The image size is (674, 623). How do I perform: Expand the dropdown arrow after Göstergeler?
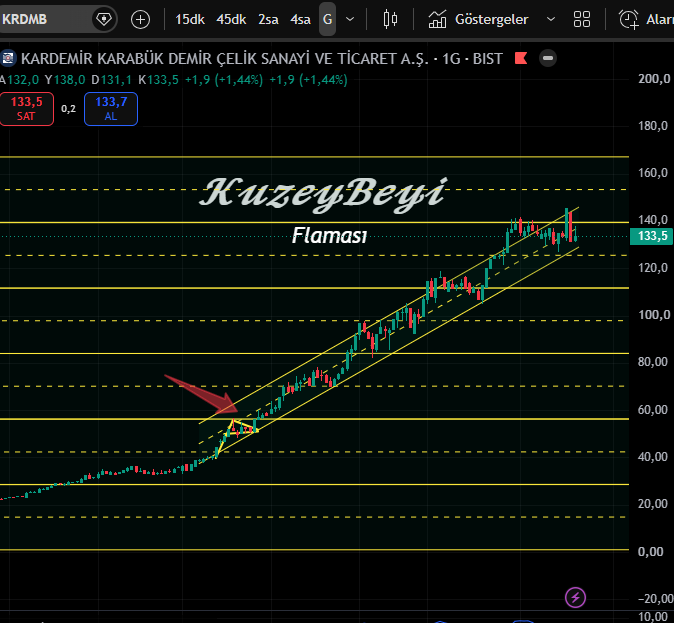pyautogui.click(x=551, y=19)
